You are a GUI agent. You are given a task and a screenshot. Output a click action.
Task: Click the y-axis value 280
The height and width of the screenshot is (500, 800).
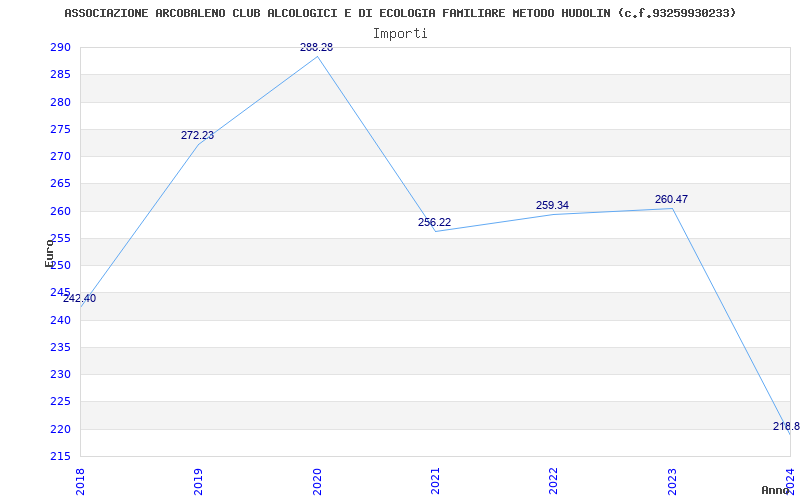pos(60,103)
